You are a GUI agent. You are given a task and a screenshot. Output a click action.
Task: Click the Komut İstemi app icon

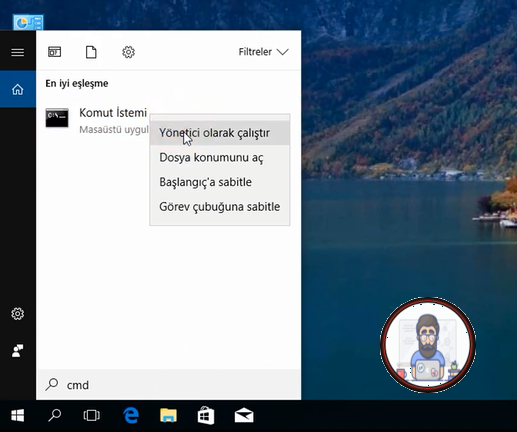(57, 118)
